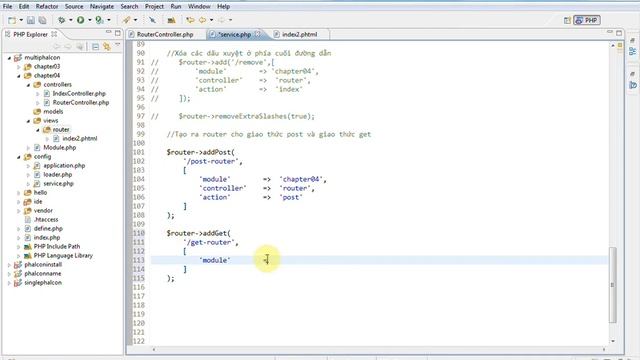Click the Save toolbar icon
This screenshot has width=640, height=360.
pos(31,20)
